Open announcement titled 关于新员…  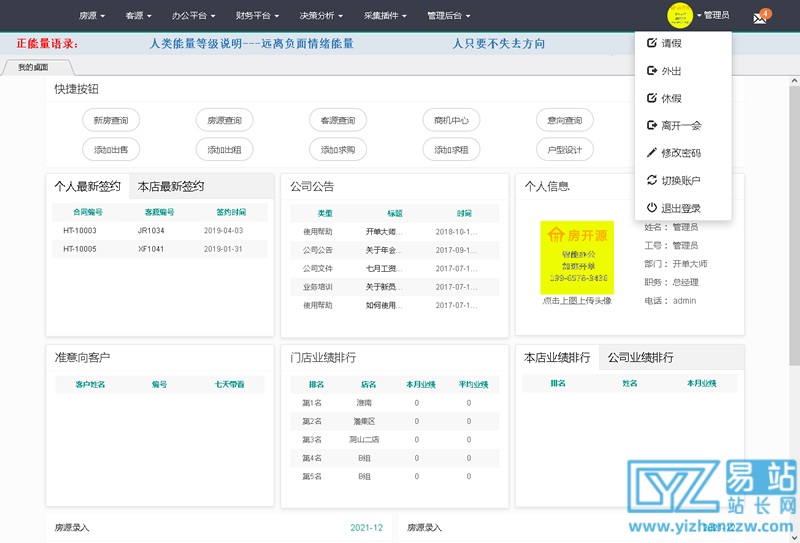(384, 287)
